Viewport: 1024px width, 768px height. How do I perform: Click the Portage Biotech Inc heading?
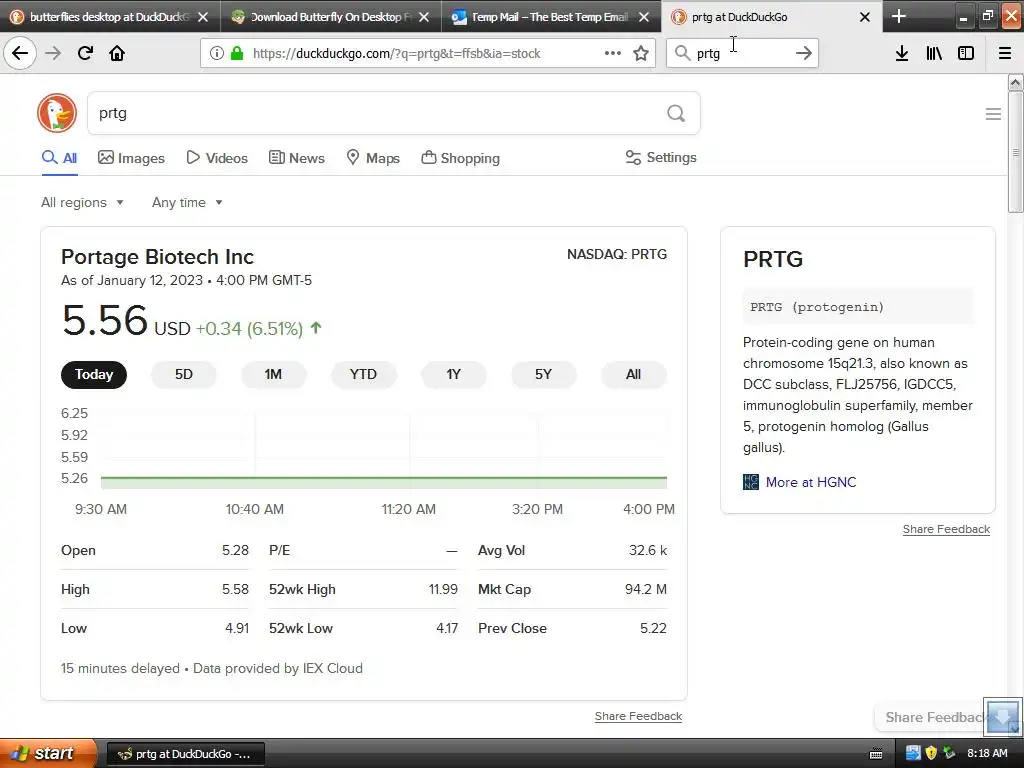pos(157,257)
